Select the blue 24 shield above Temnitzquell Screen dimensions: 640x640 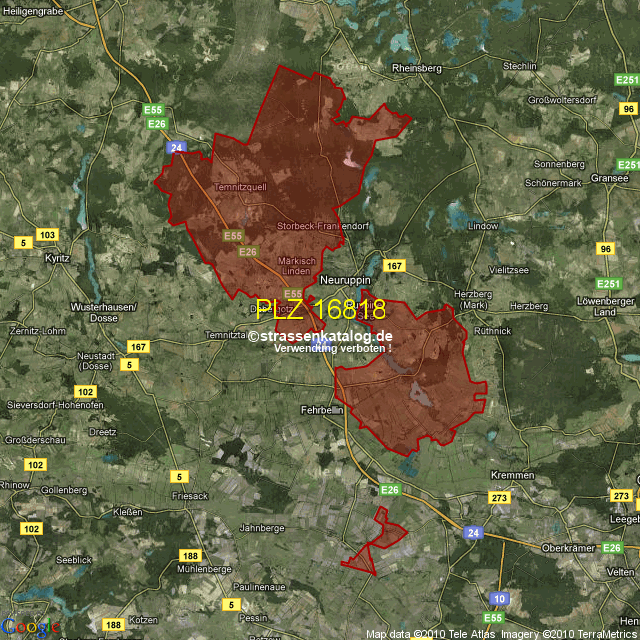click(x=177, y=148)
